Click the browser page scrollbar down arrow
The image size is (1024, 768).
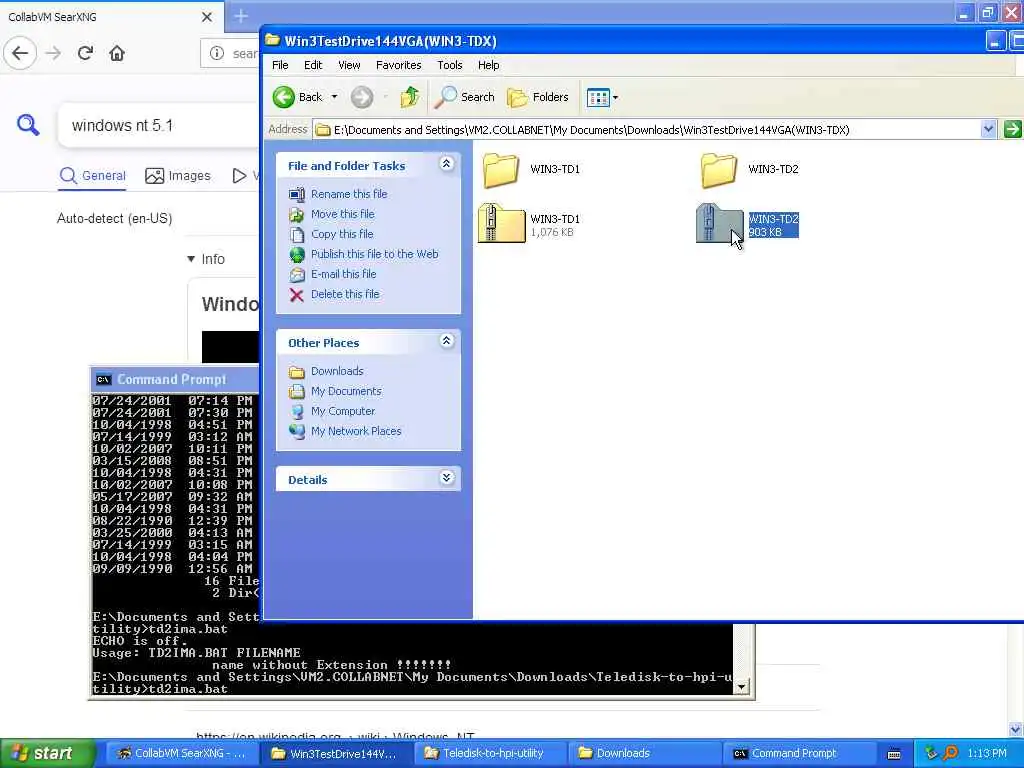pos(1016,729)
